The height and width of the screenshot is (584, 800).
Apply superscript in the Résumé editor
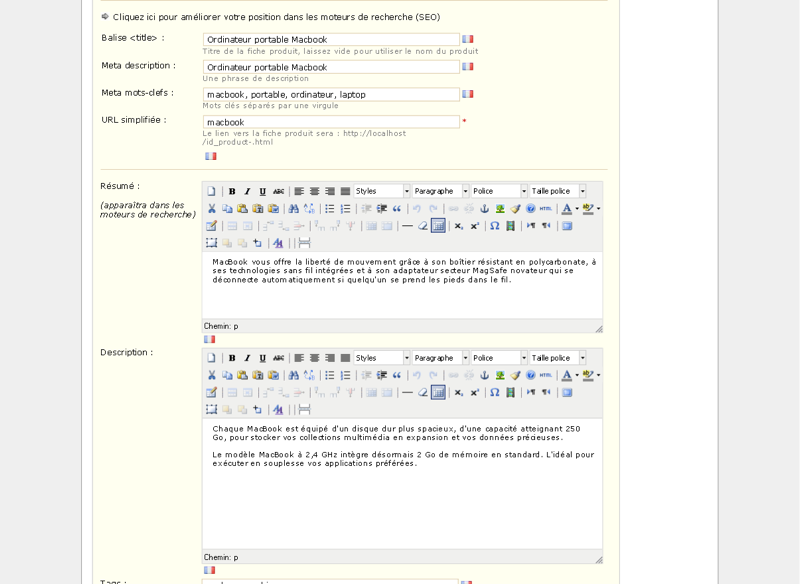(x=474, y=226)
